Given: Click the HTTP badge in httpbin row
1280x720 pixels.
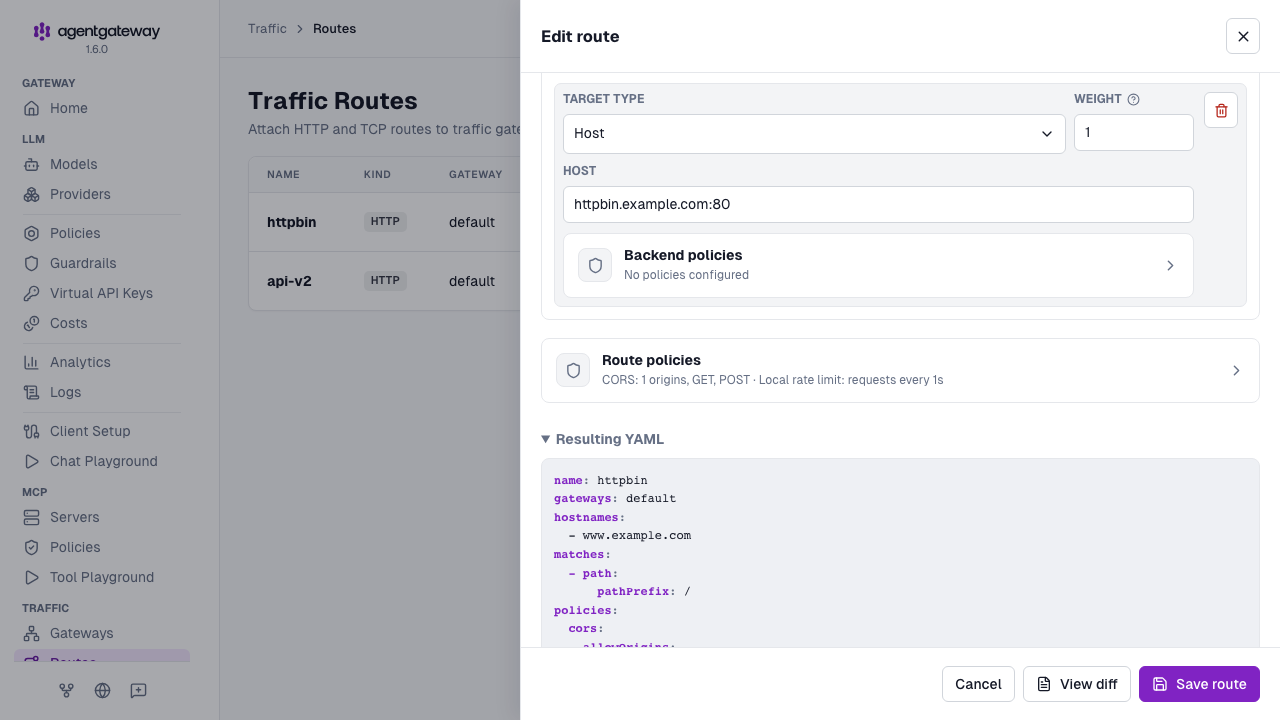Looking at the screenshot, I should [385, 222].
